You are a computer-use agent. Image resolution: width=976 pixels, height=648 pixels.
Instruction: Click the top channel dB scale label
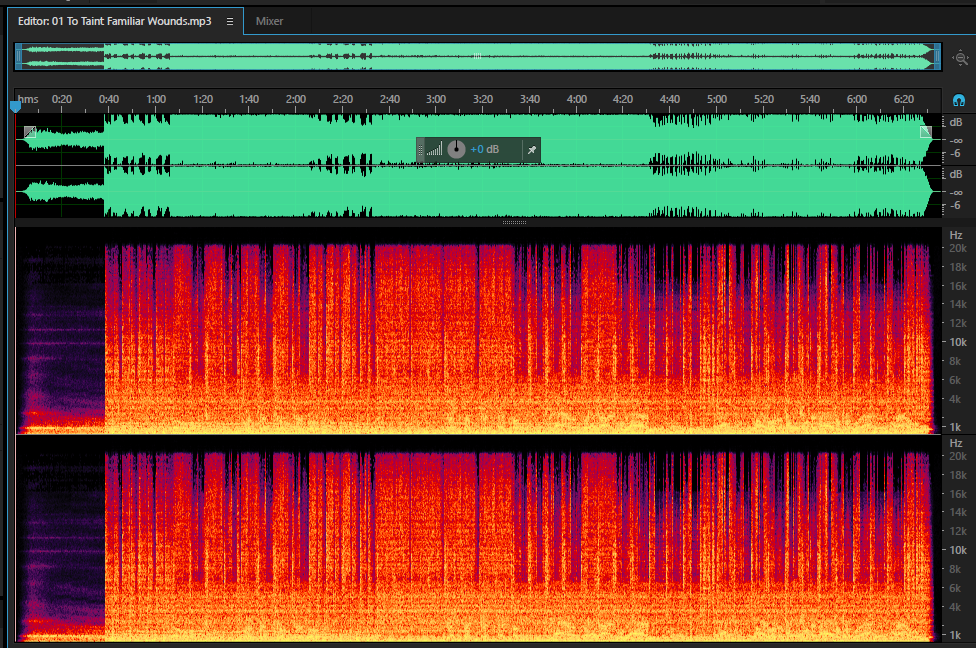click(955, 123)
